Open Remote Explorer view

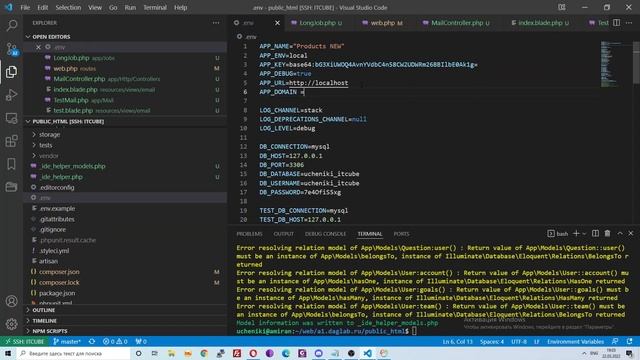tap(11, 118)
